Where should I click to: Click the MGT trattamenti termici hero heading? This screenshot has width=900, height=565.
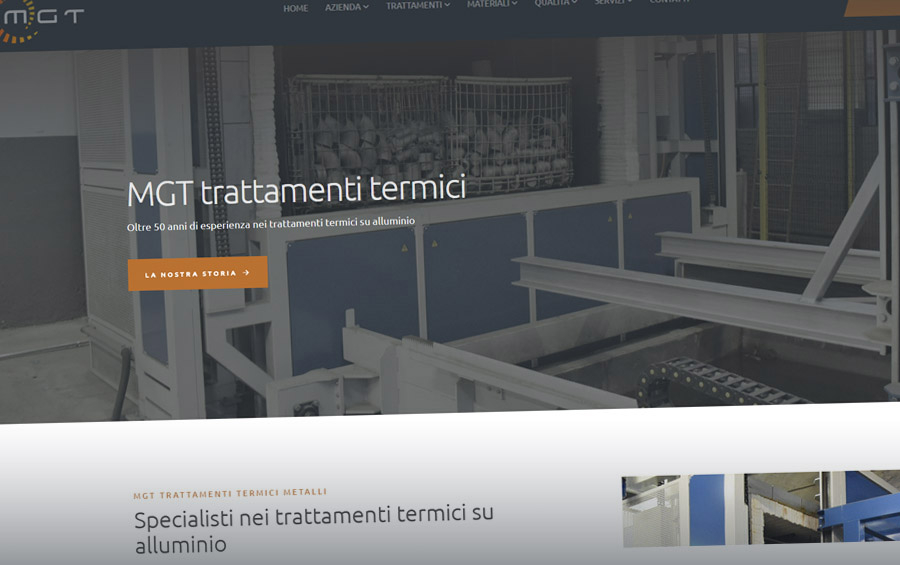click(296, 191)
